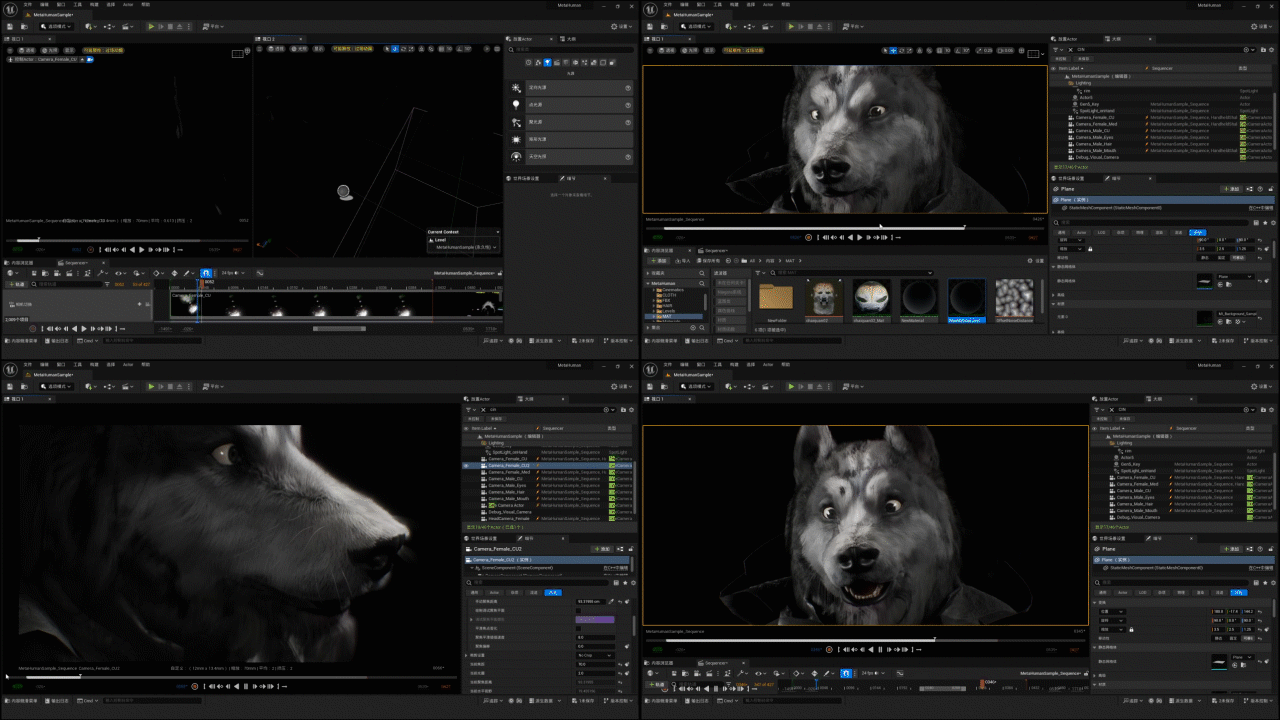The image size is (1280, 720).
Task: Open help for 定向光源 in top-left window
Action: point(628,87)
